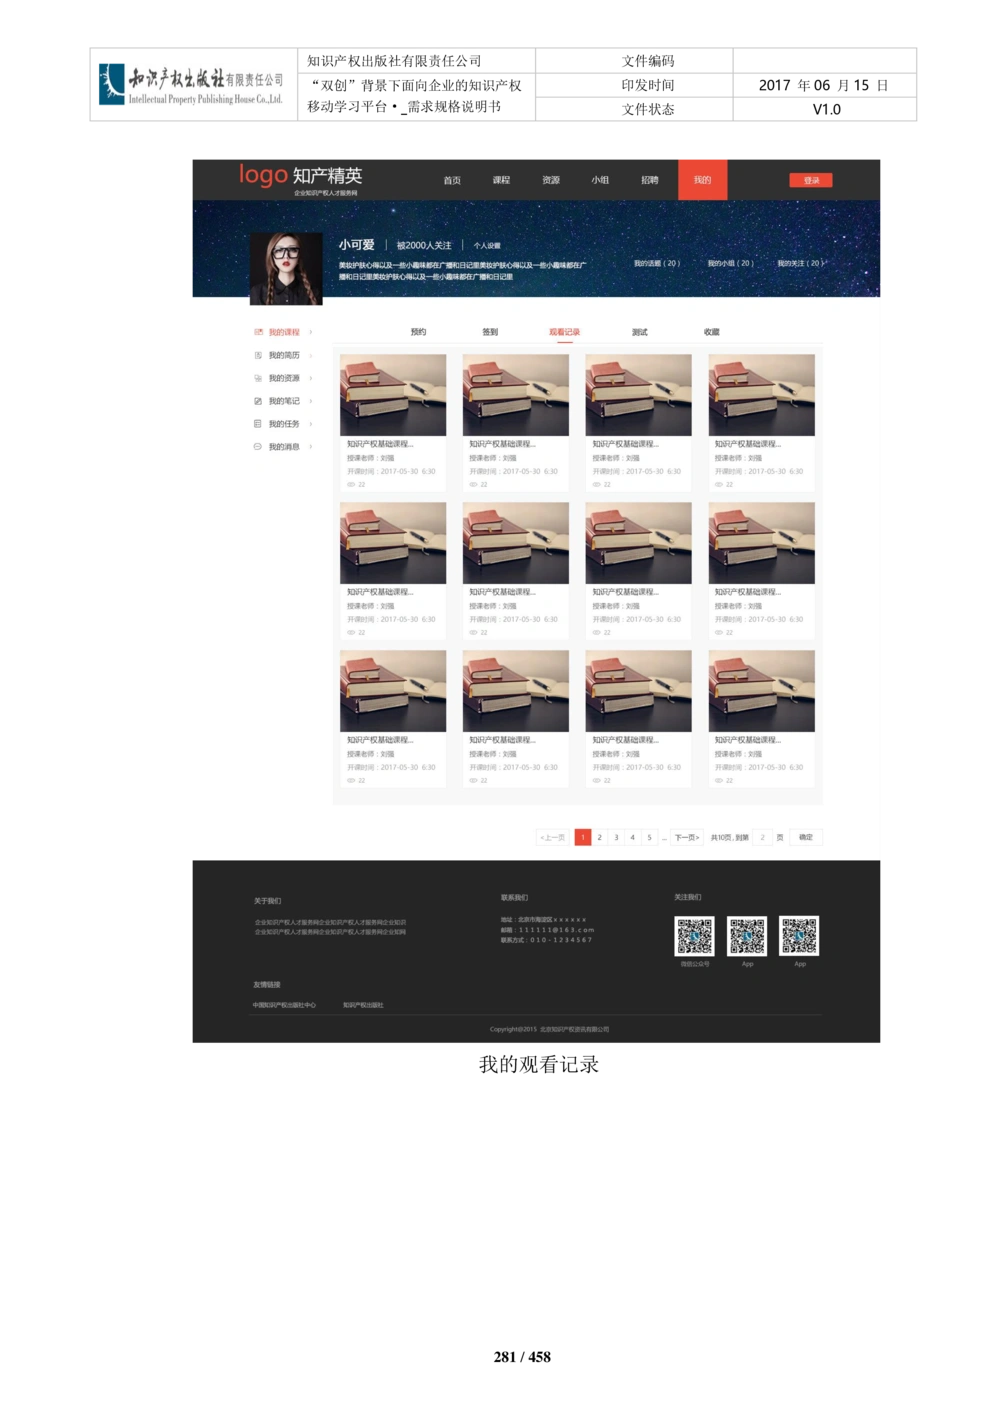
Task: Open the first course thumbnail
Action: click(393, 395)
